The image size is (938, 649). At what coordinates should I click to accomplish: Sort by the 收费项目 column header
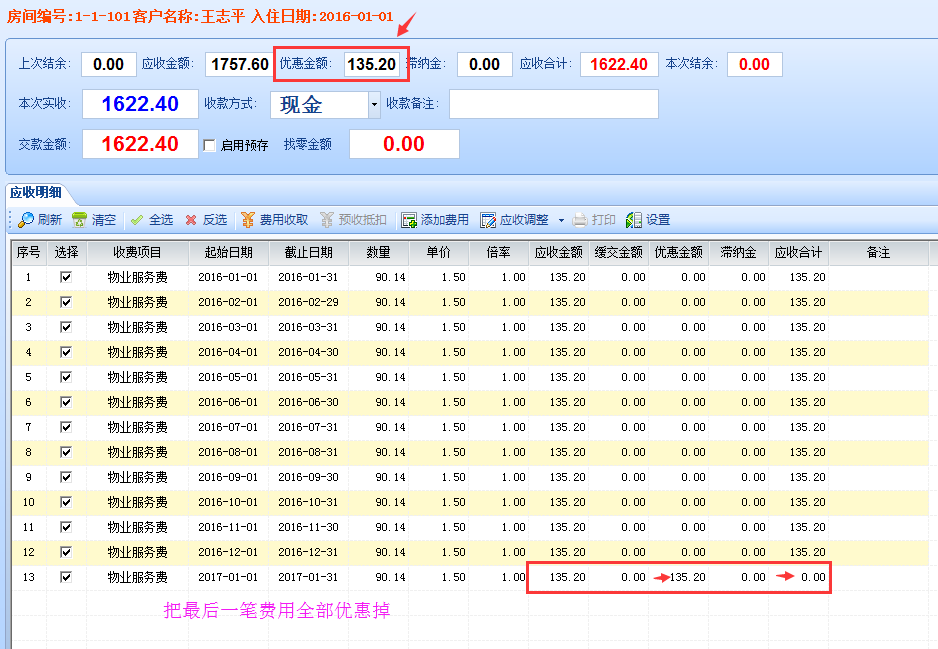pyautogui.click(x=138, y=253)
